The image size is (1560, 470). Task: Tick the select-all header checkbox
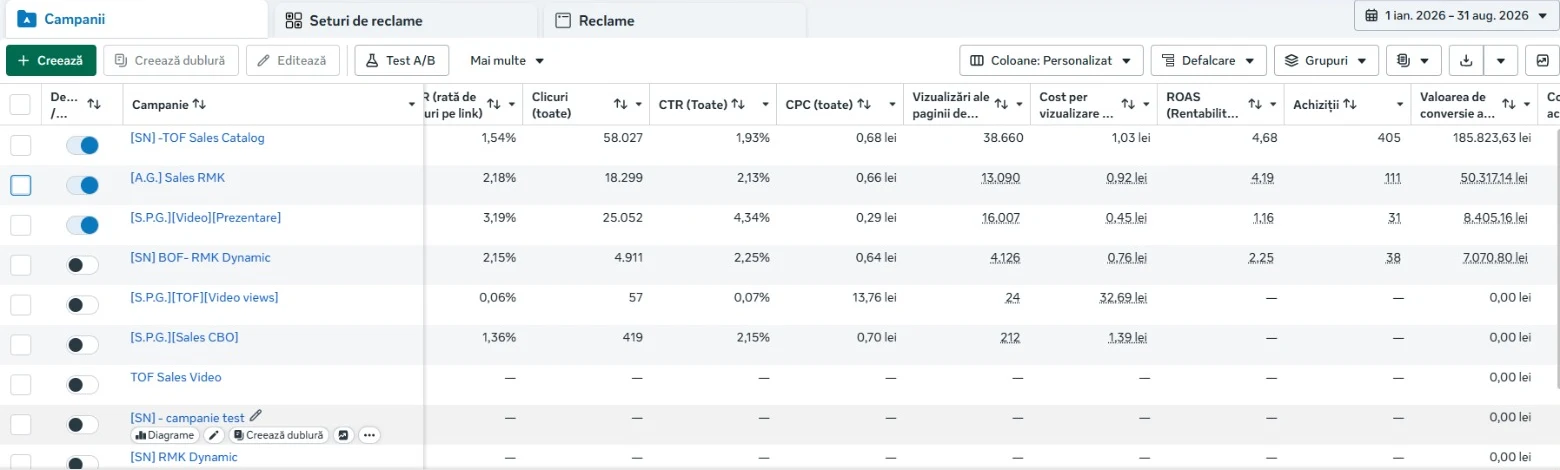pos(20,104)
